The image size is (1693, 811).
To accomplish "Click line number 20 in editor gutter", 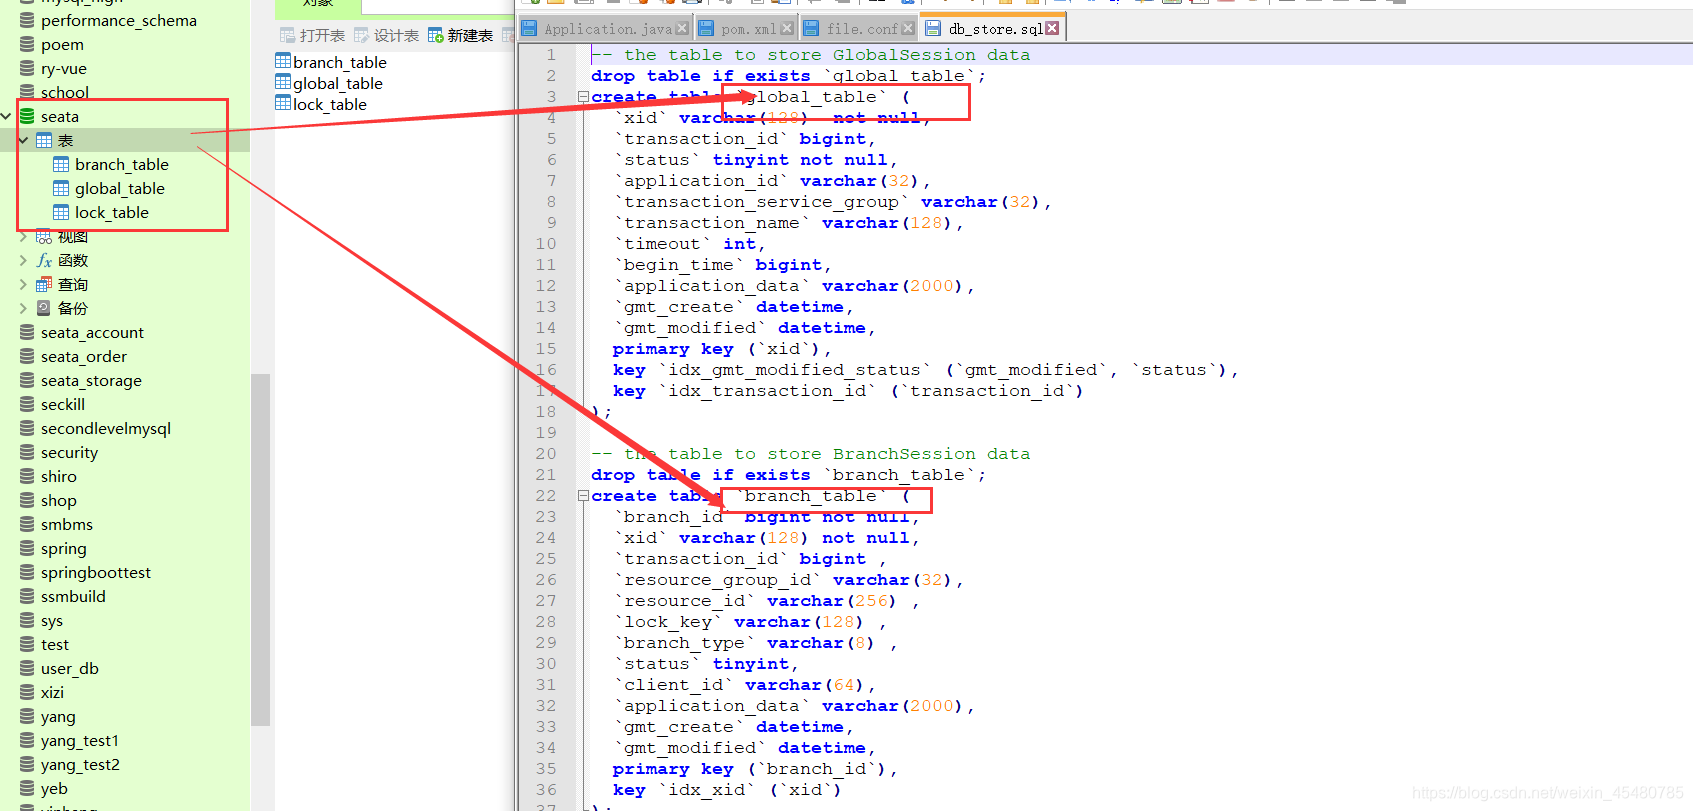I will pyautogui.click(x=546, y=454).
